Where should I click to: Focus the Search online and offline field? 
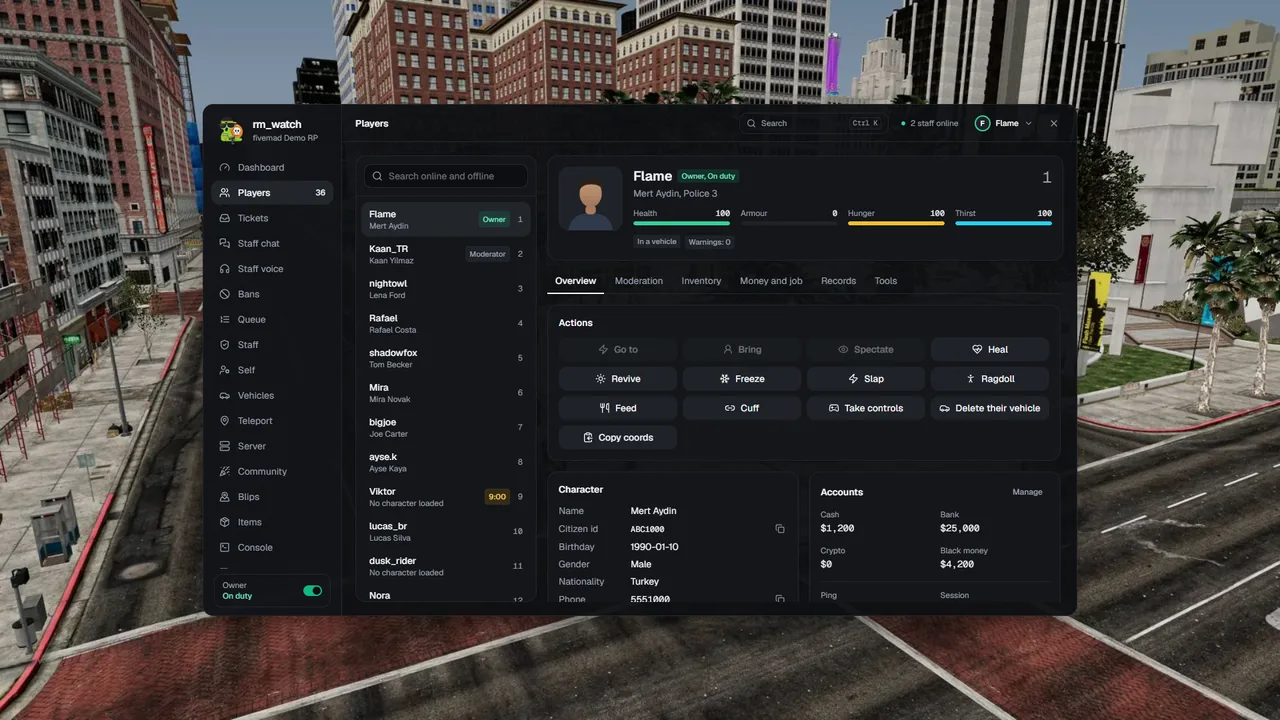(x=446, y=176)
